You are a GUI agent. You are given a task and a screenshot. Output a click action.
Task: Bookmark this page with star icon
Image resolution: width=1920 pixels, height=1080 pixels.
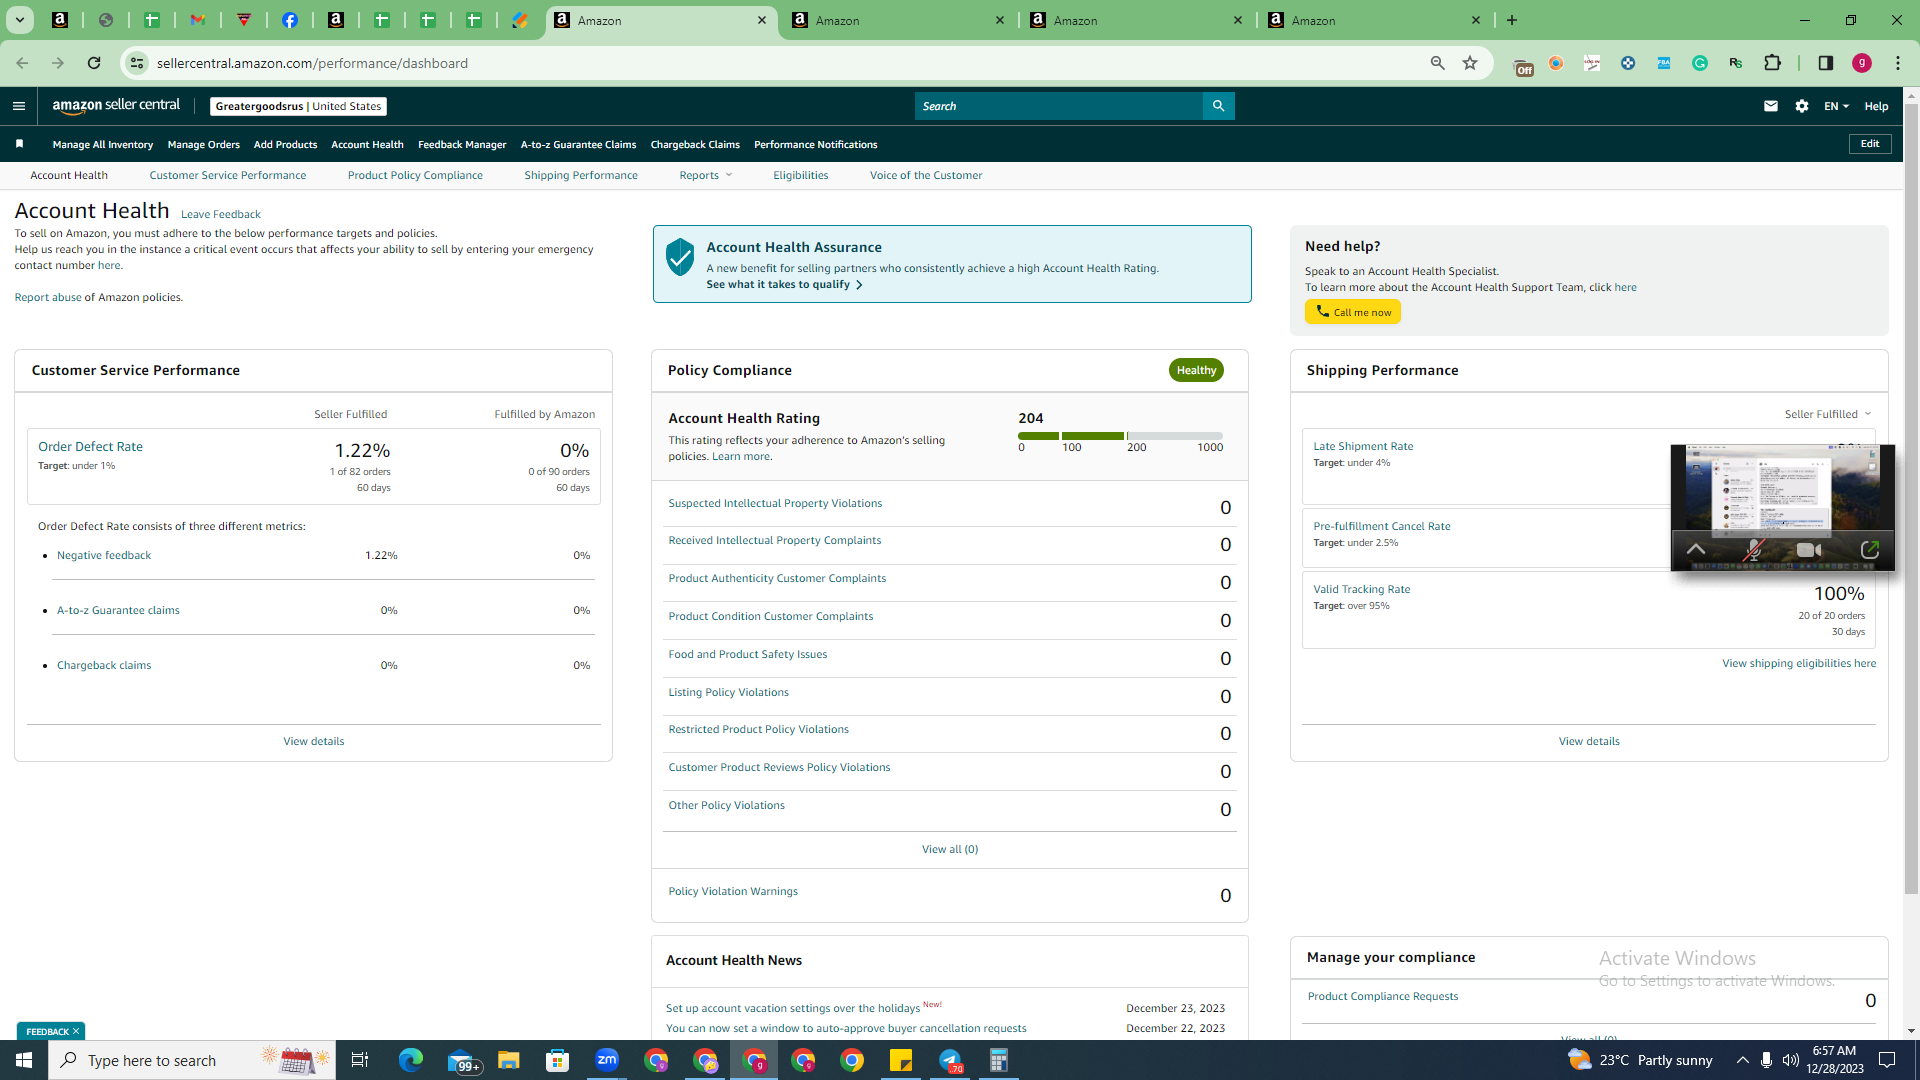(1470, 63)
